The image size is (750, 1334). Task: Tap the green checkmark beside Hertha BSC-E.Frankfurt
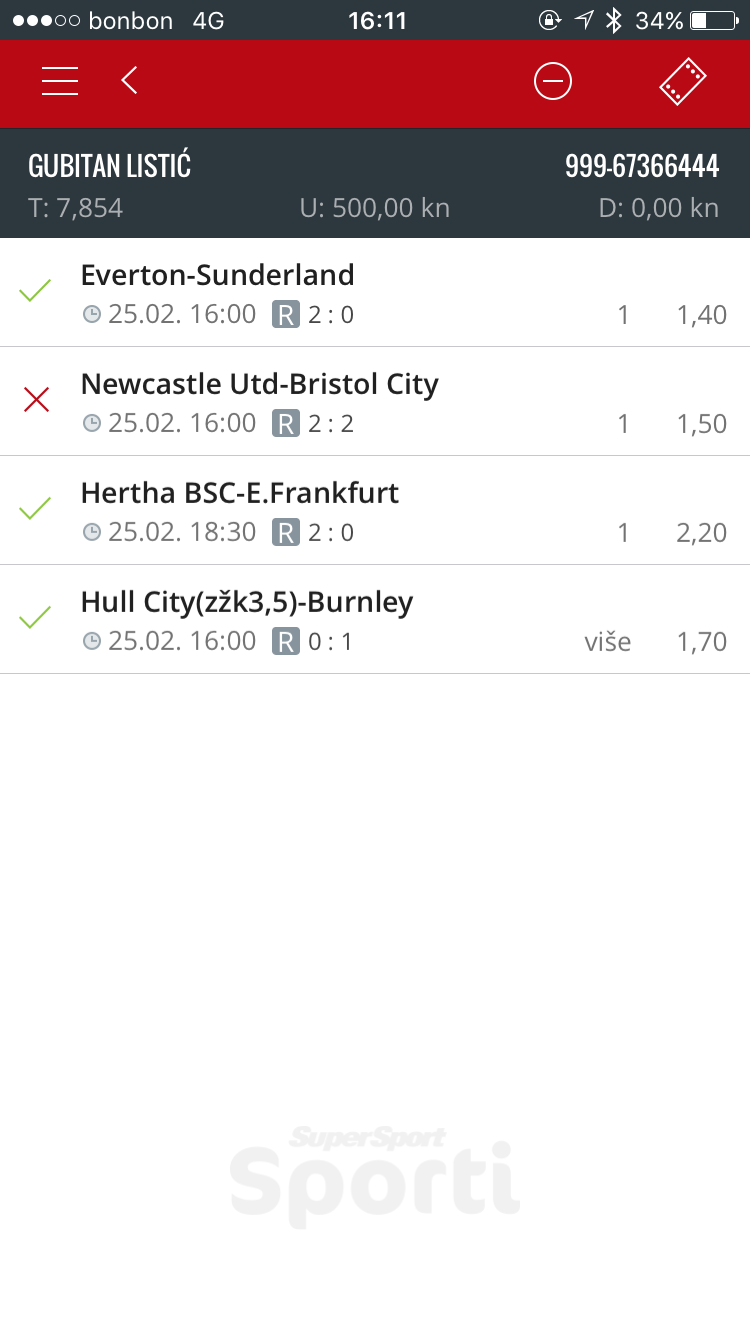click(36, 510)
